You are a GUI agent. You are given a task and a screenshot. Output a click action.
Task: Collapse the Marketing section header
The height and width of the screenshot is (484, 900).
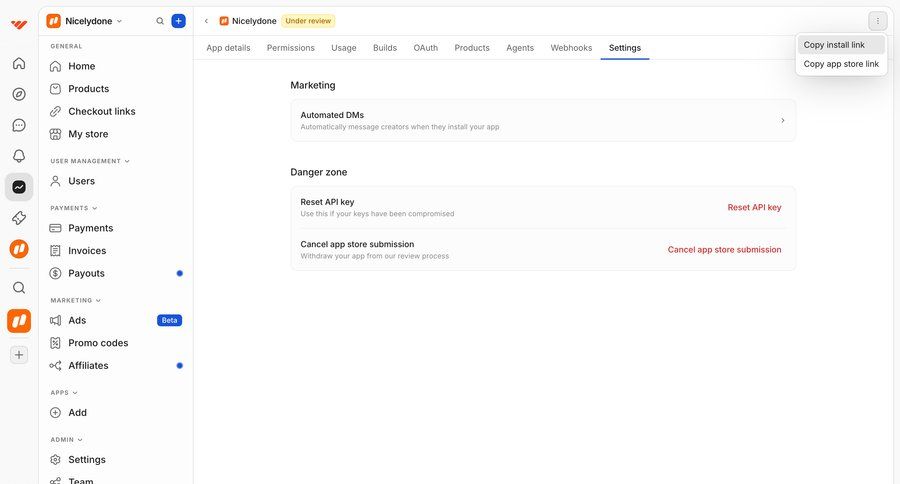pos(75,300)
